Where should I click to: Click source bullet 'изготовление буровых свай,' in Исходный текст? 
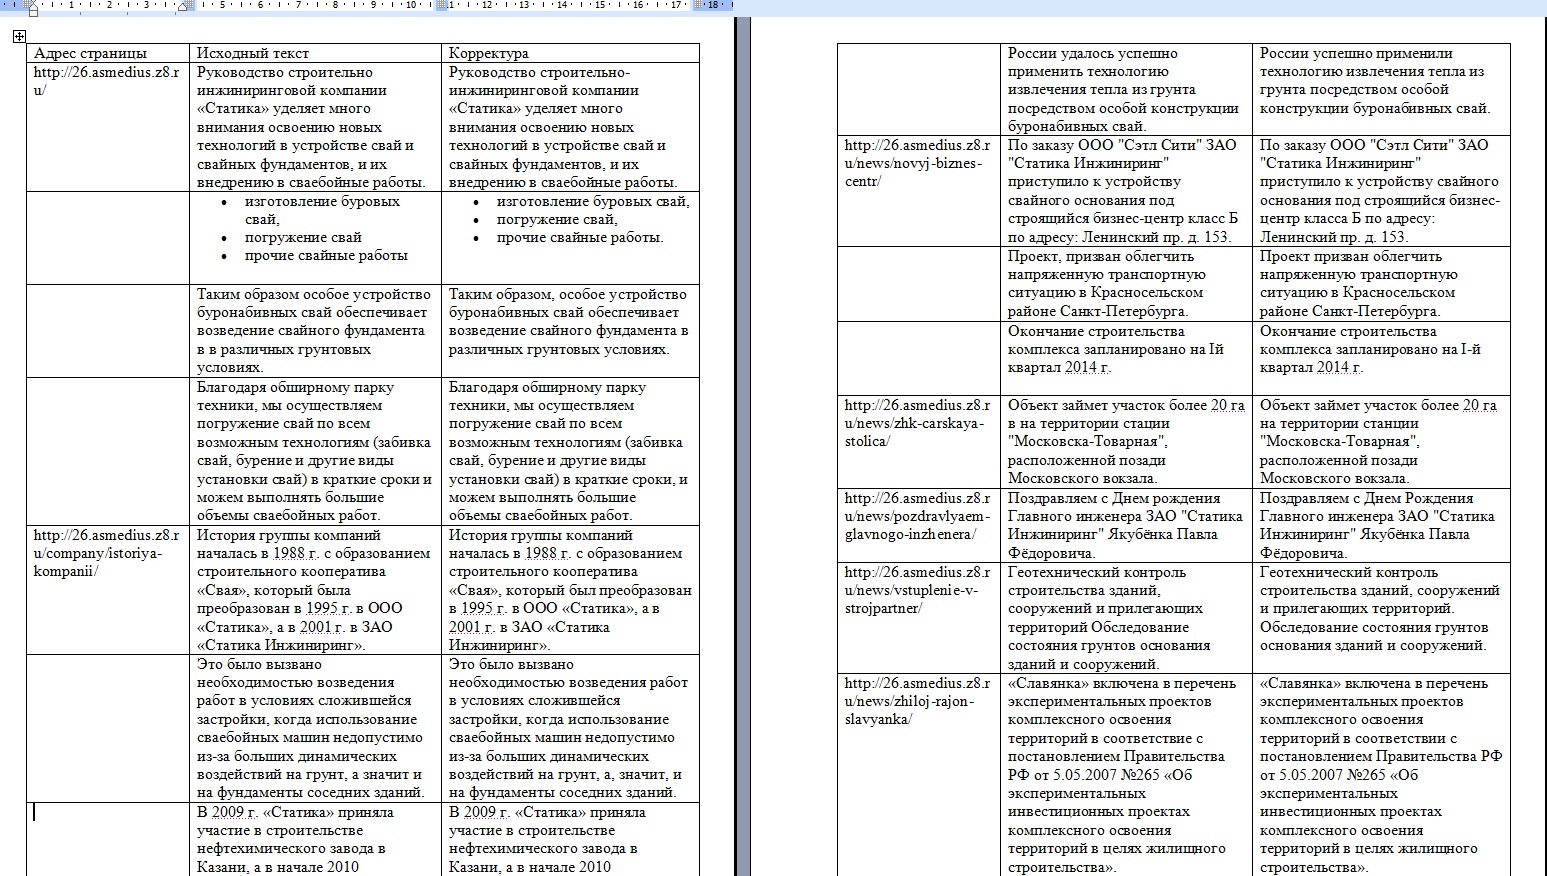[x=322, y=210]
